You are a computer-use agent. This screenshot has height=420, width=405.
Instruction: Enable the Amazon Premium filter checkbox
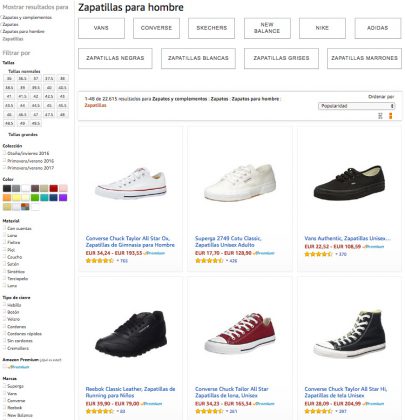5,366
